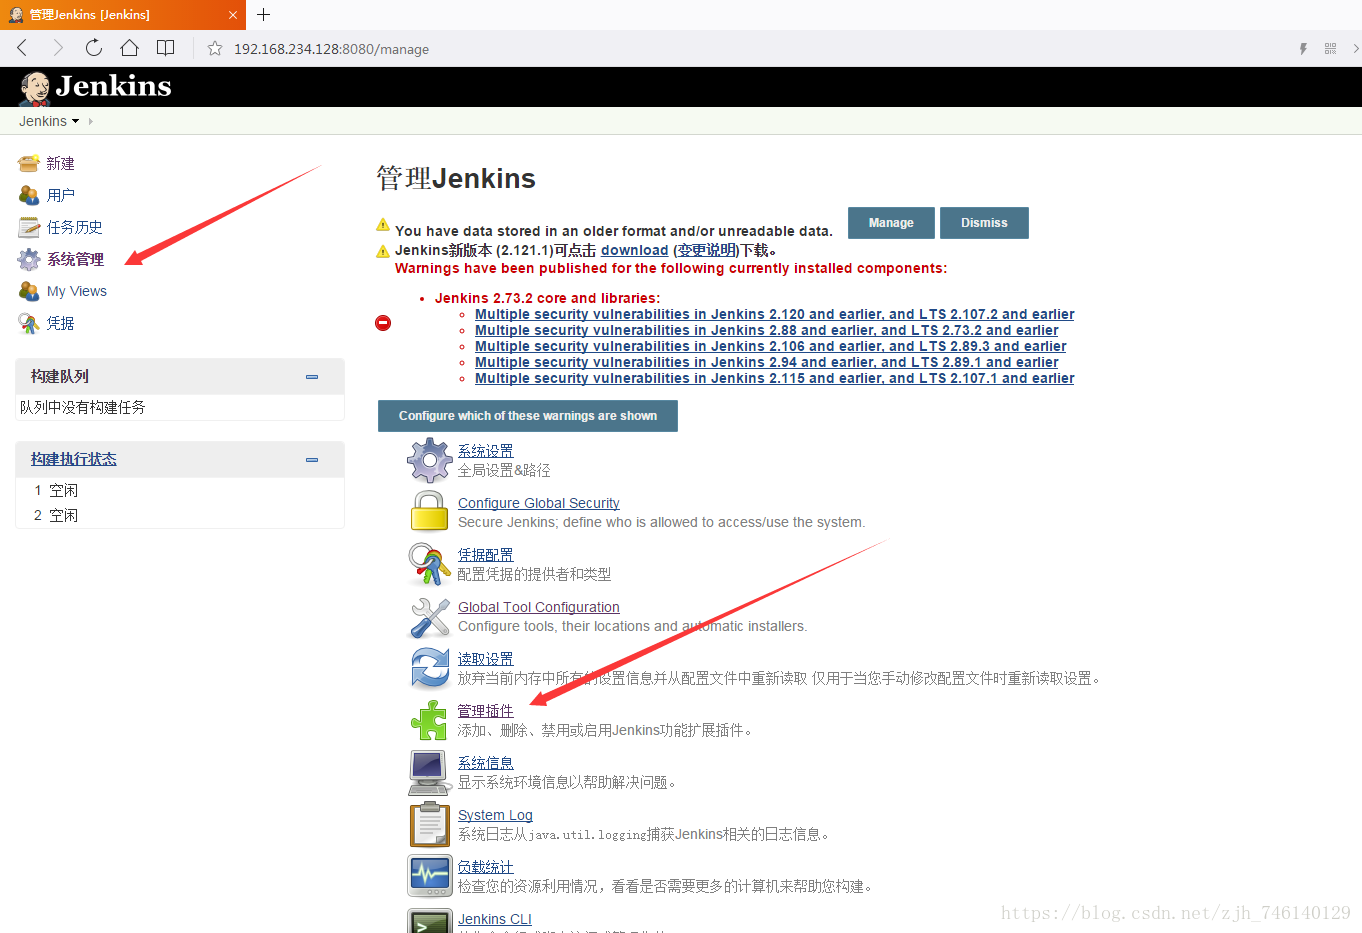The height and width of the screenshot is (933, 1362).
Task: Bookmark the page with star icon
Action: click(x=215, y=48)
